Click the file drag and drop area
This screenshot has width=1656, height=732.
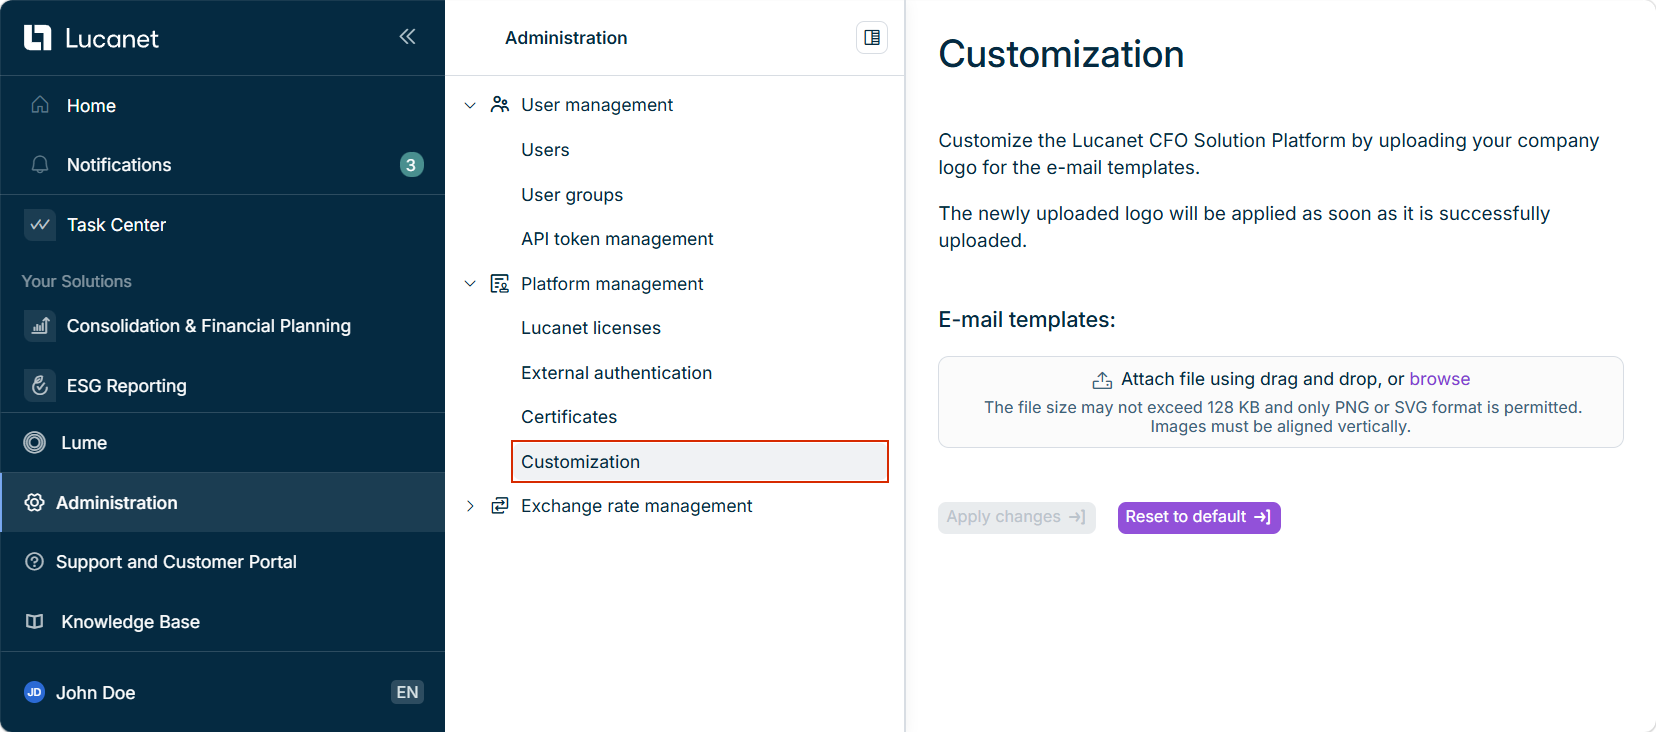tap(1280, 402)
